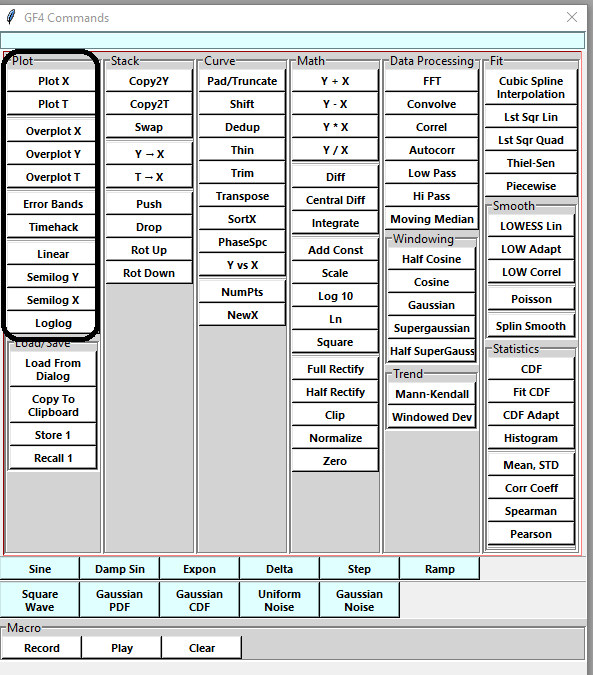Apply Poisson smoothing
The image size is (593, 675).
531,299
